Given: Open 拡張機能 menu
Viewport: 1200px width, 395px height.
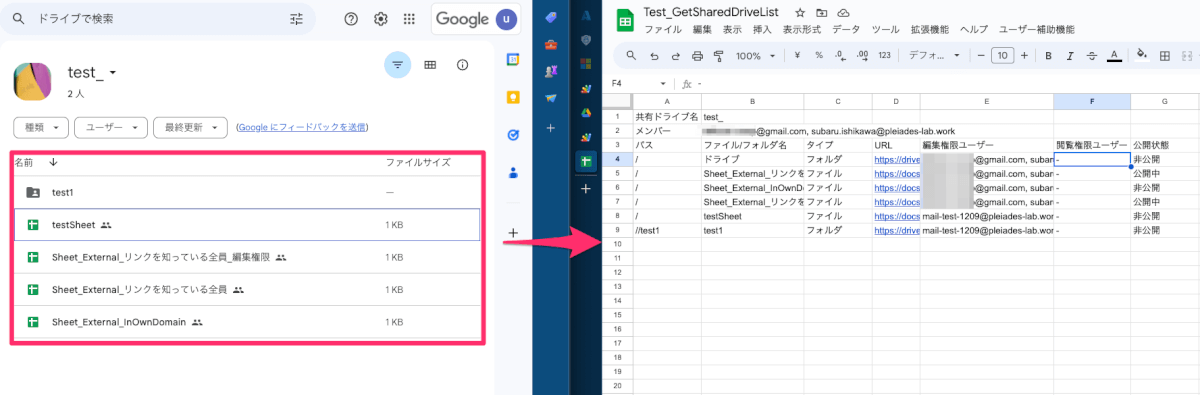Looking at the screenshot, I should coord(931,29).
